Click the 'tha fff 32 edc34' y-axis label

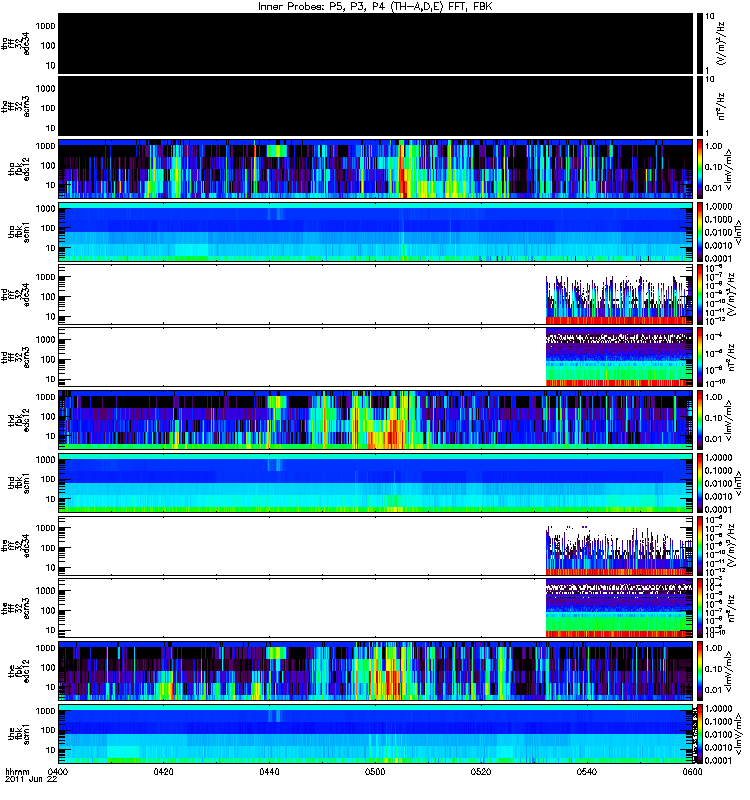point(16,44)
